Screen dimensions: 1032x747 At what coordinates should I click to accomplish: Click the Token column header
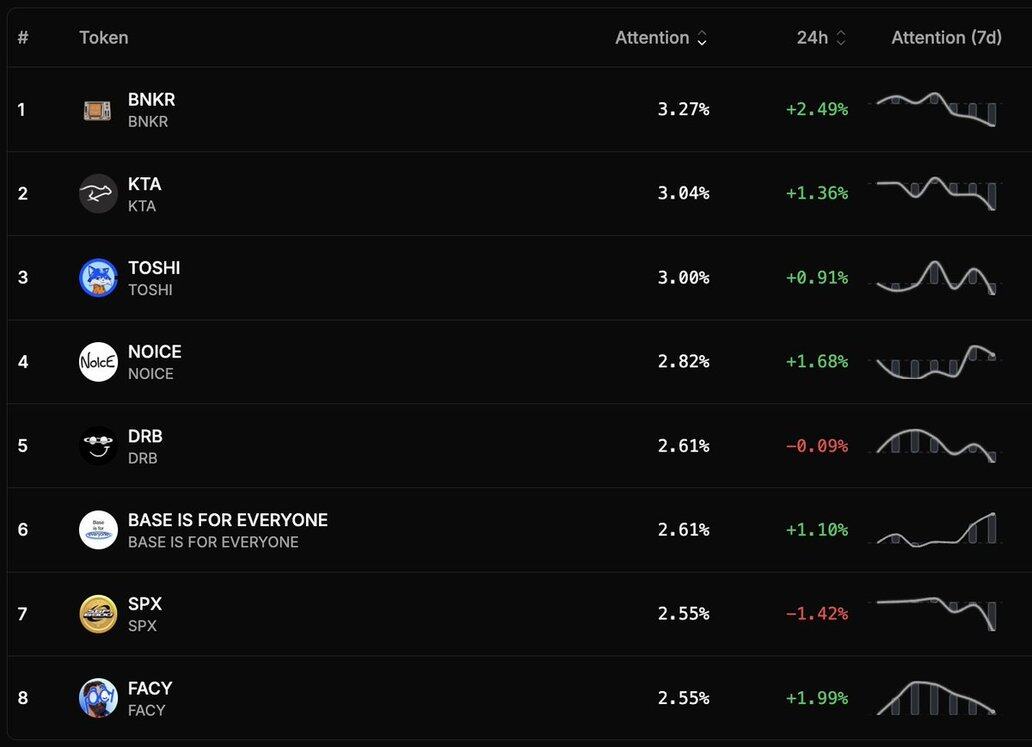(104, 38)
